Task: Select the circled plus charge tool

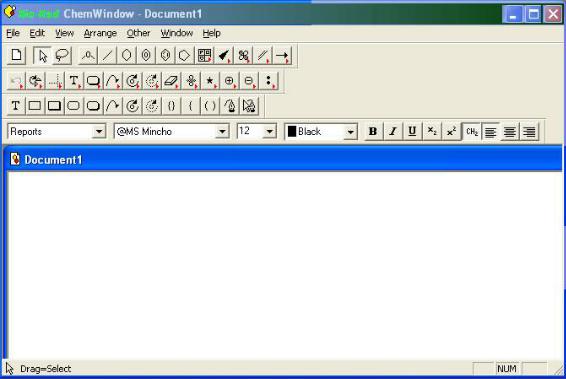Action: coord(230,81)
